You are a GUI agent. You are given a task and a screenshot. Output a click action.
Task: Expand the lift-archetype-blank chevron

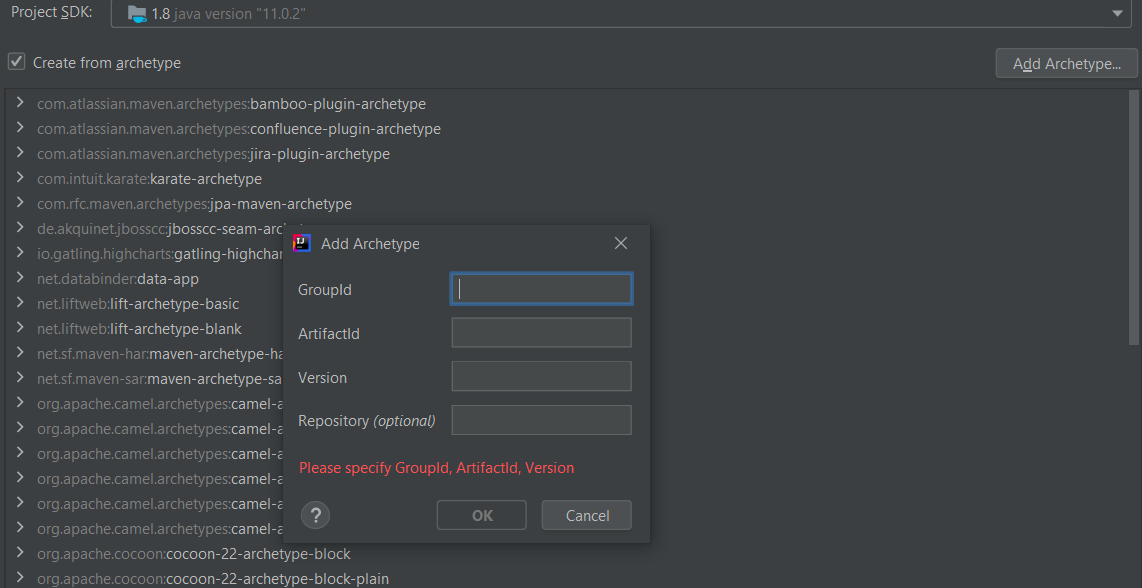tap(20, 327)
